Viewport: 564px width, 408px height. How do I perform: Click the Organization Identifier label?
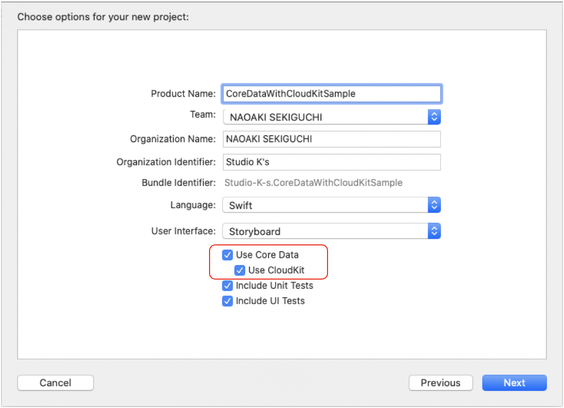click(166, 162)
